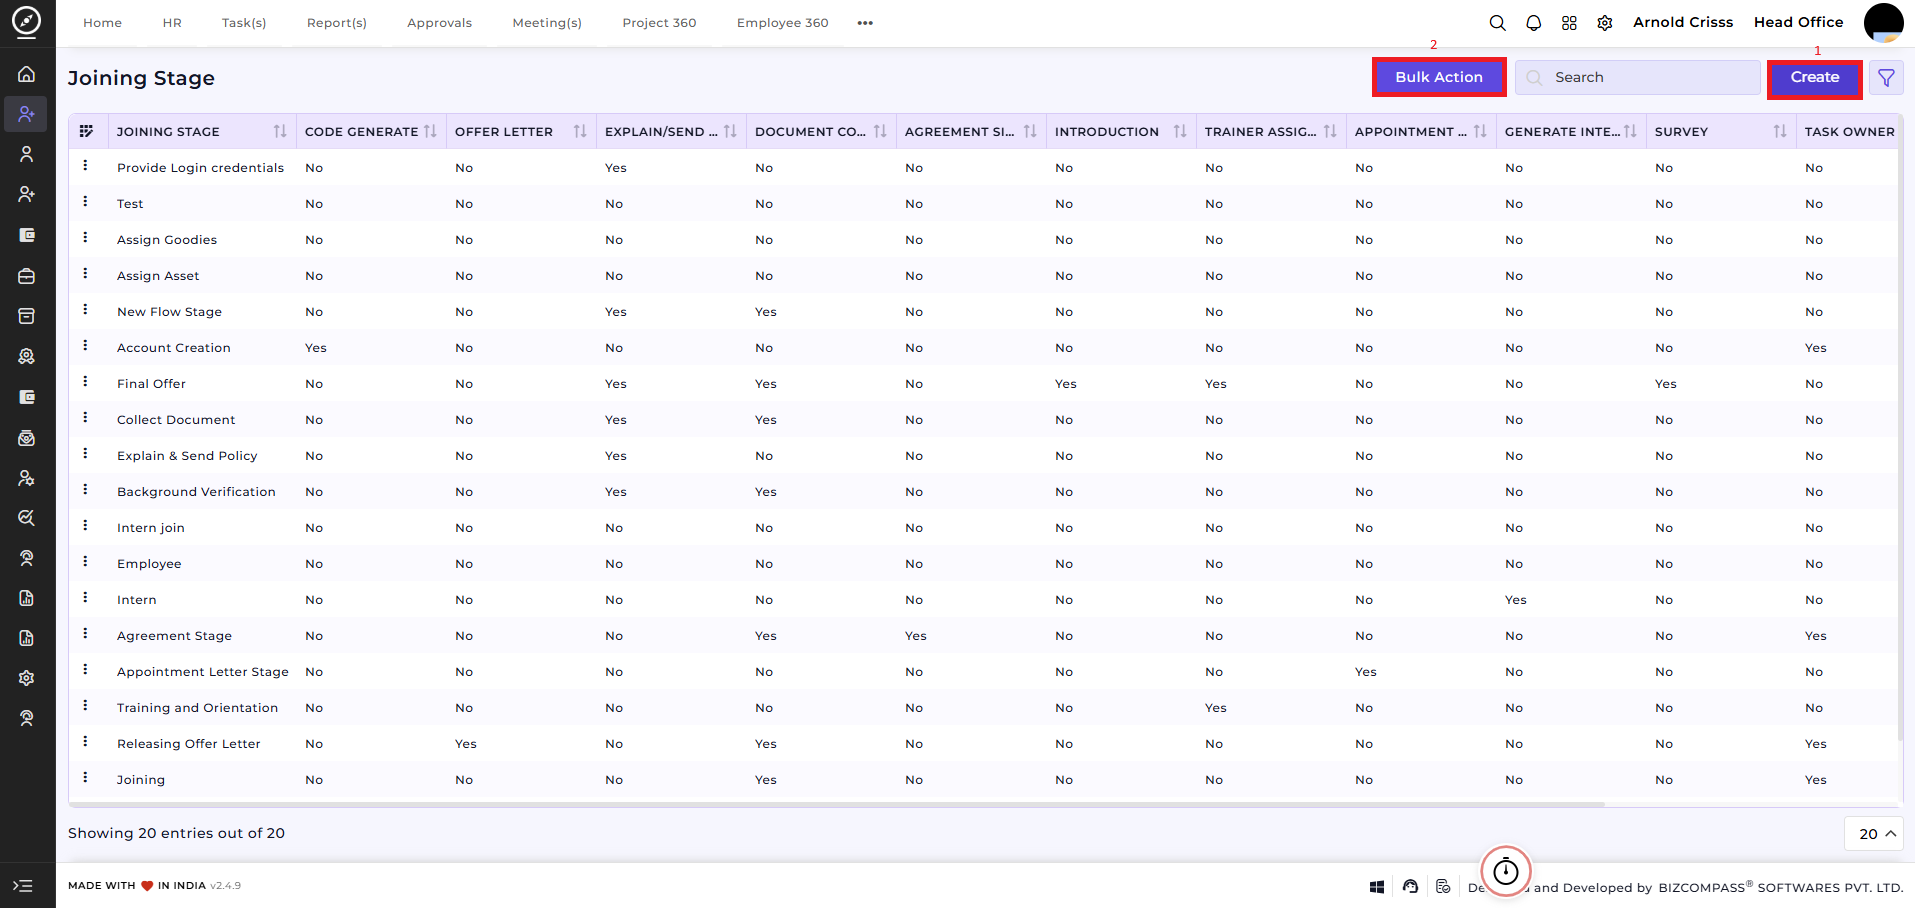The width and height of the screenshot is (1915, 908).
Task: Click the 'Intern join' row name
Action: pyautogui.click(x=151, y=528)
